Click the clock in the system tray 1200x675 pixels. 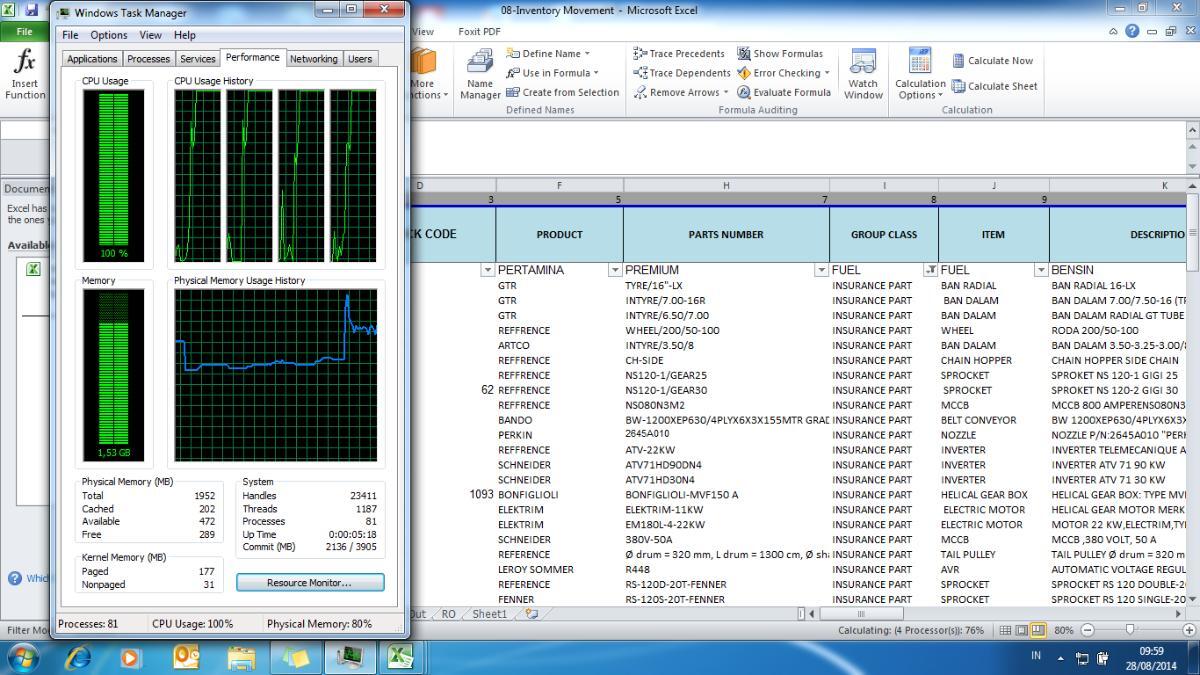click(1151, 657)
